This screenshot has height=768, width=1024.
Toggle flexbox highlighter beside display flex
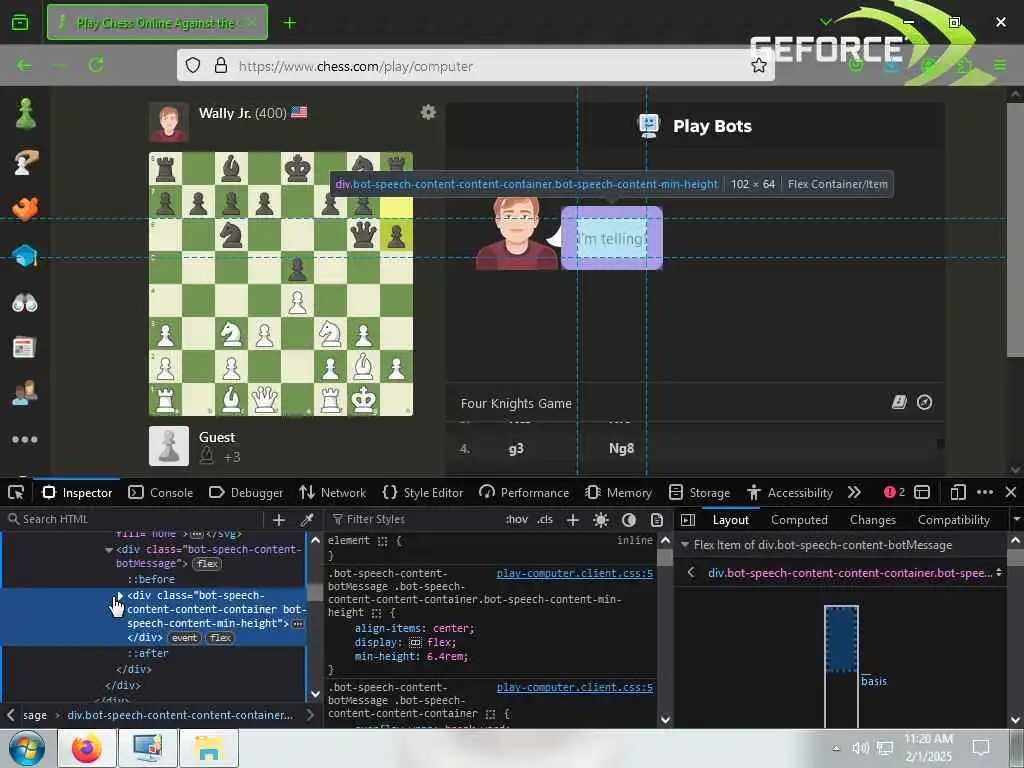click(x=415, y=642)
